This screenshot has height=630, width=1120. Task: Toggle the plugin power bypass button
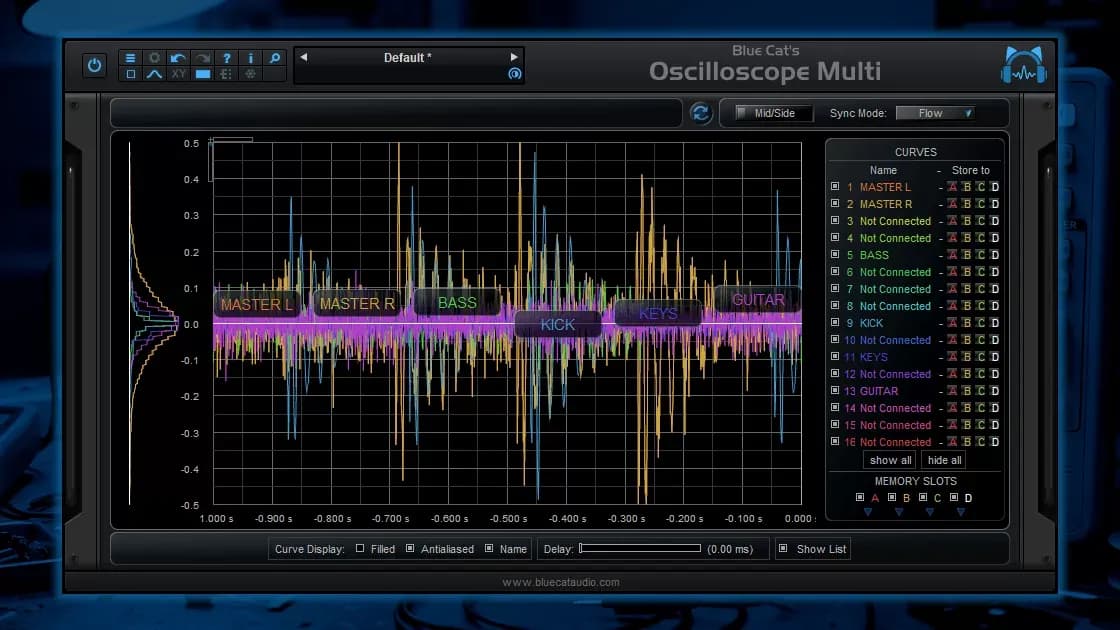coord(94,66)
